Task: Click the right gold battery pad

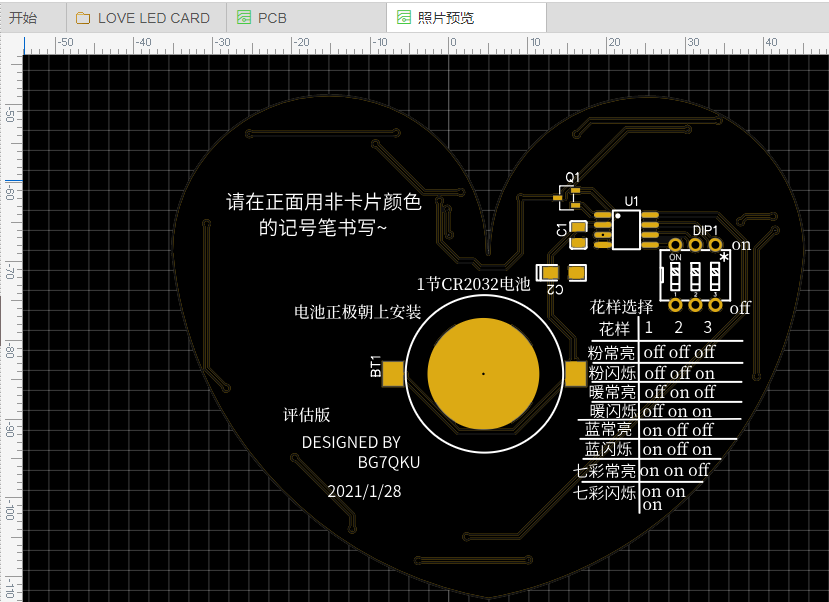Action: click(x=575, y=373)
